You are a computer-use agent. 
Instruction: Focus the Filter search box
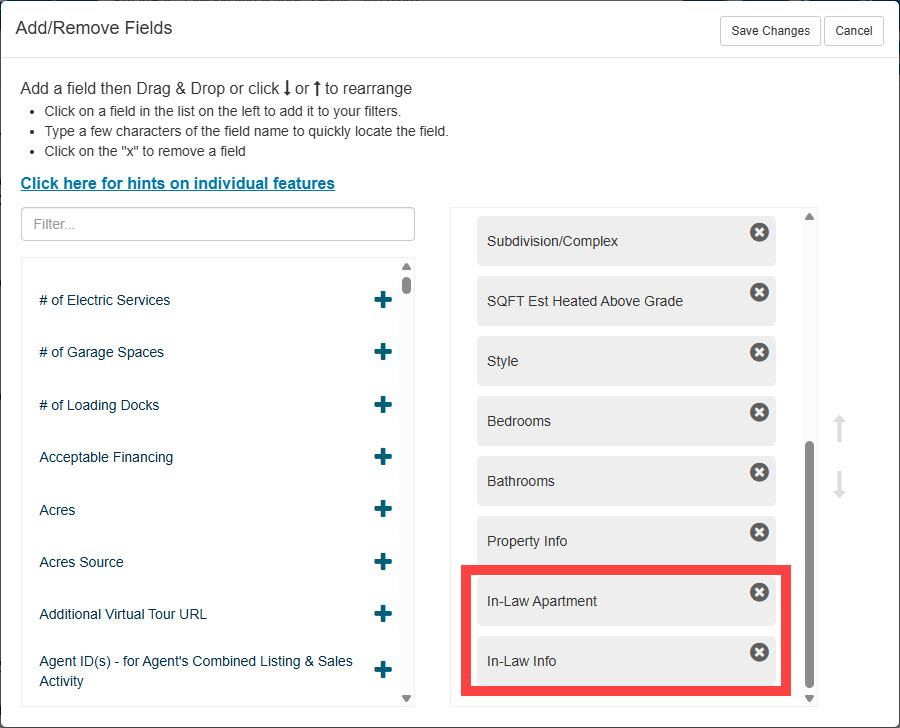click(x=218, y=224)
